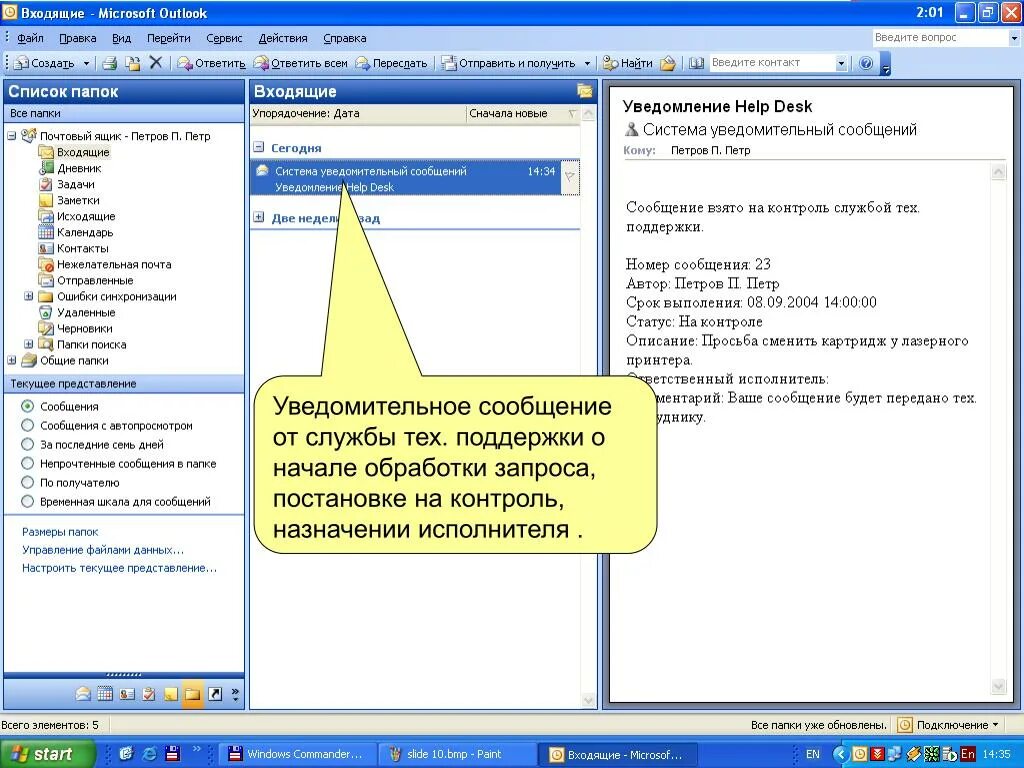Screen dimensions: 1024x768
Task: Open the Действия menu
Action: pyautogui.click(x=283, y=39)
